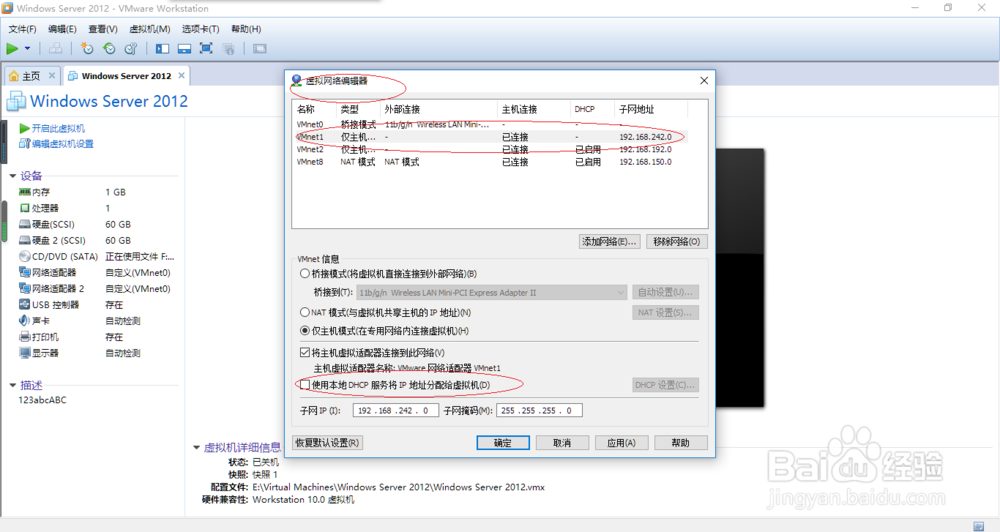Click 恢复默认设置(R) button

click(x=327, y=443)
